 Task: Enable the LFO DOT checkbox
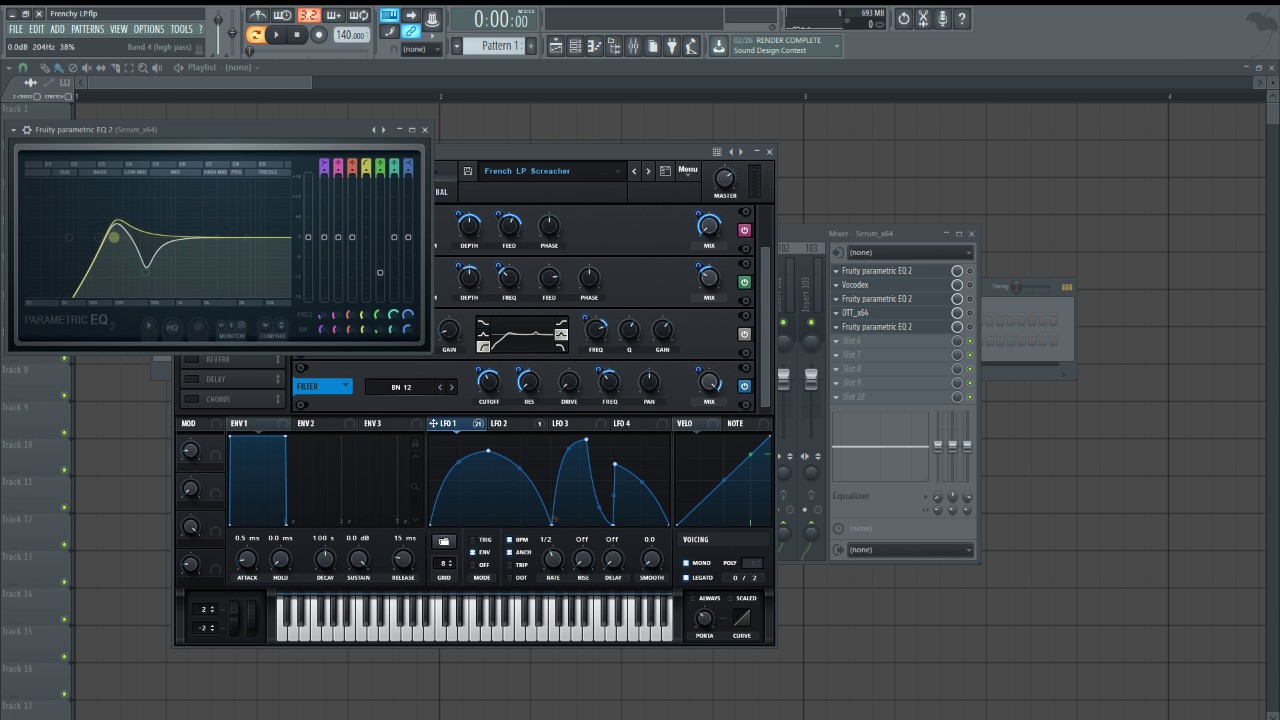click(x=509, y=578)
